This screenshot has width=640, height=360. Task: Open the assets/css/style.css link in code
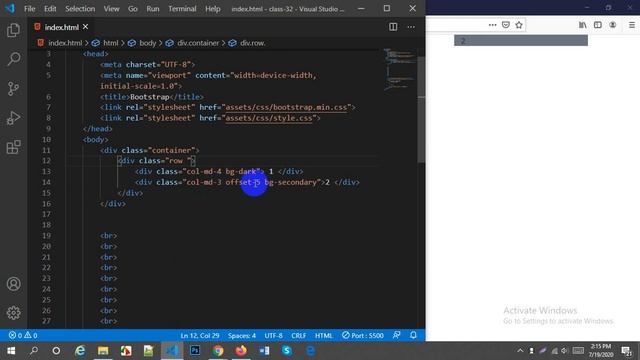click(269, 118)
